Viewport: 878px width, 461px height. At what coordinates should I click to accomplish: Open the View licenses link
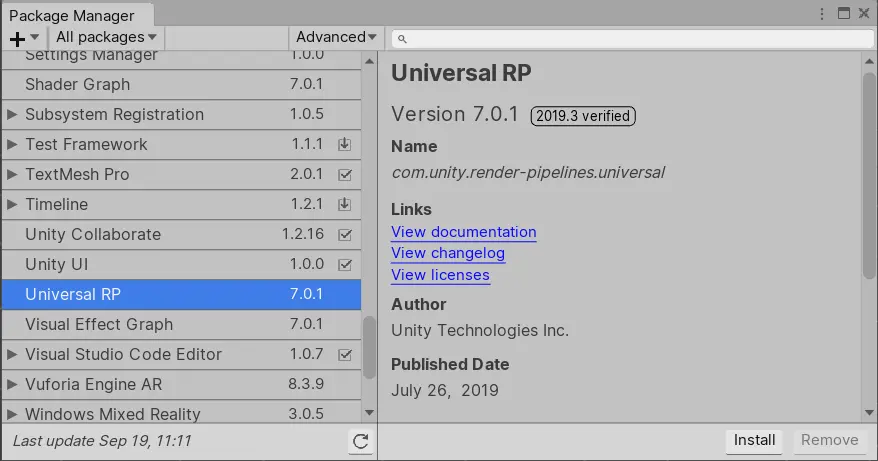coord(440,275)
